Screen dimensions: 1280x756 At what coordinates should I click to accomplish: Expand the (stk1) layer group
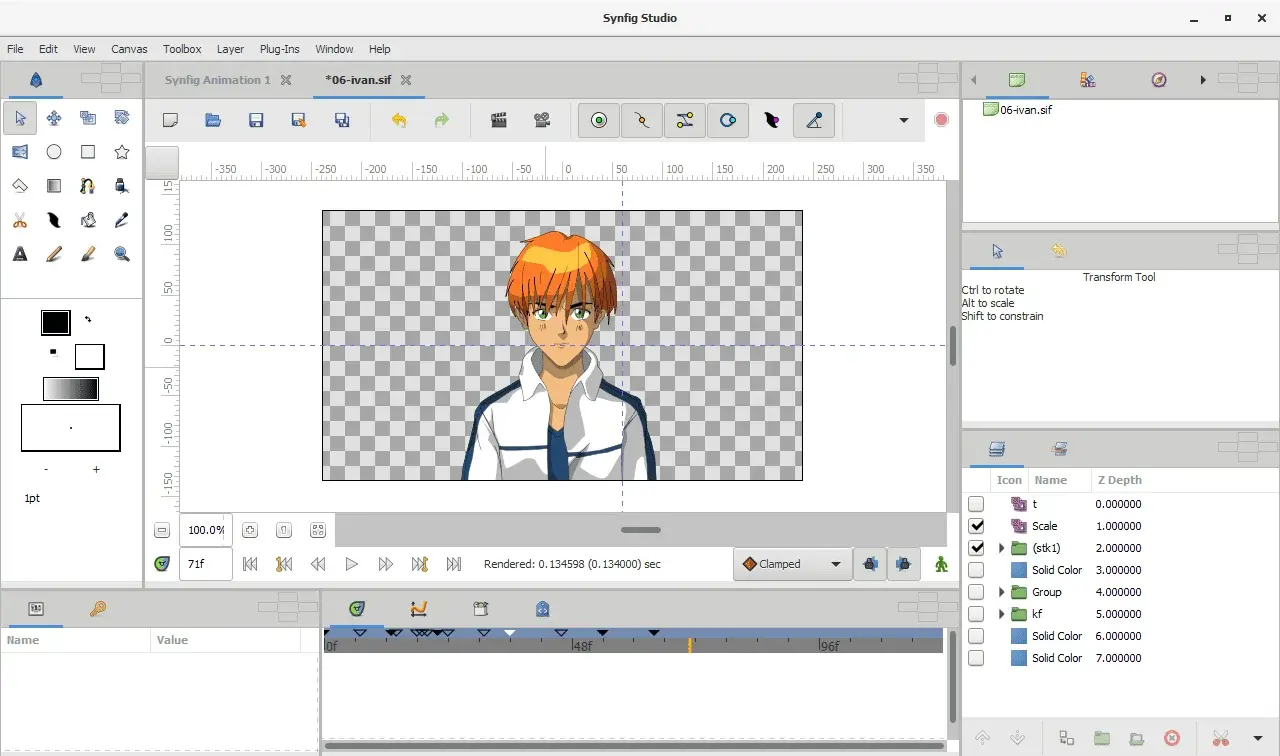coord(1001,548)
